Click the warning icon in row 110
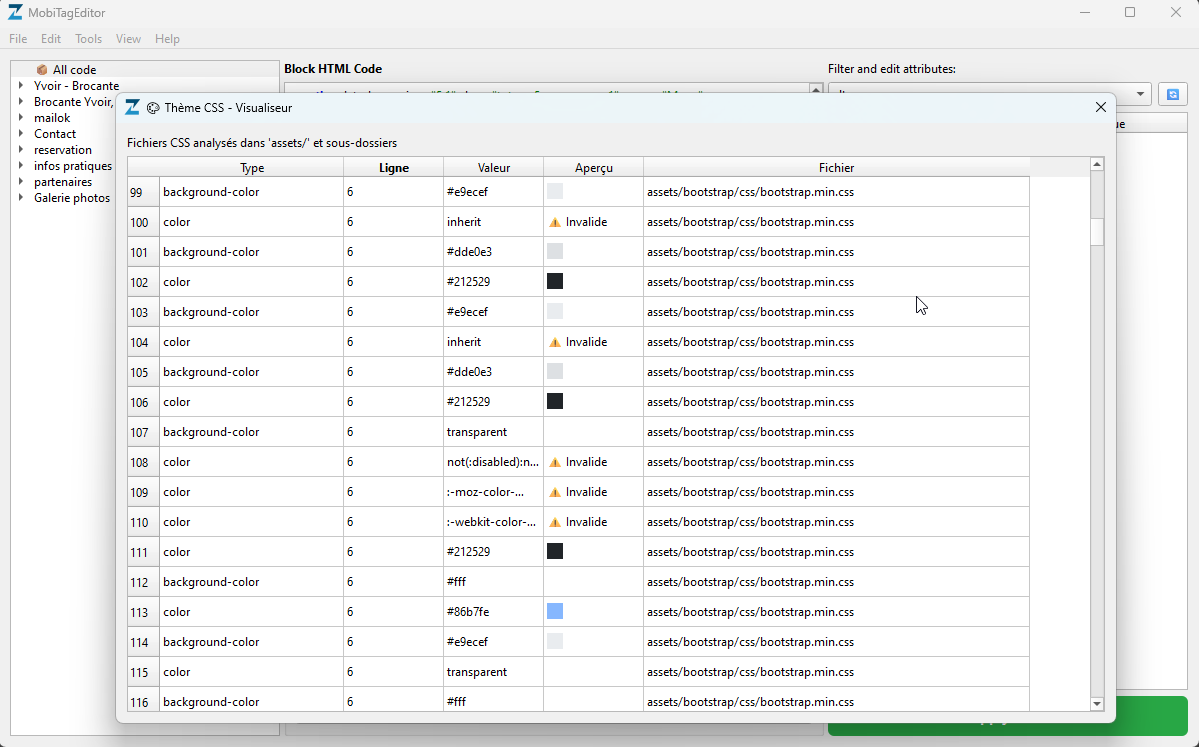This screenshot has height=747, width=1199. (555, 522)
